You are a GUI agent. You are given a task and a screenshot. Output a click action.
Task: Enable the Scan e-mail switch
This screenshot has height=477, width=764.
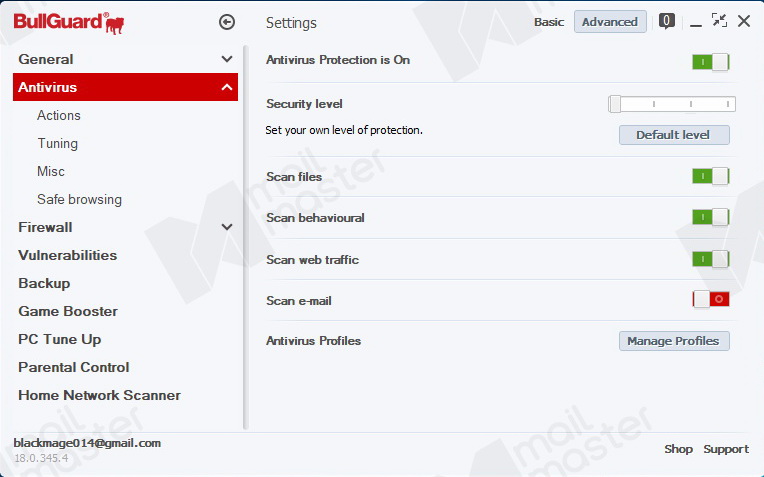(x=710, y=299)
